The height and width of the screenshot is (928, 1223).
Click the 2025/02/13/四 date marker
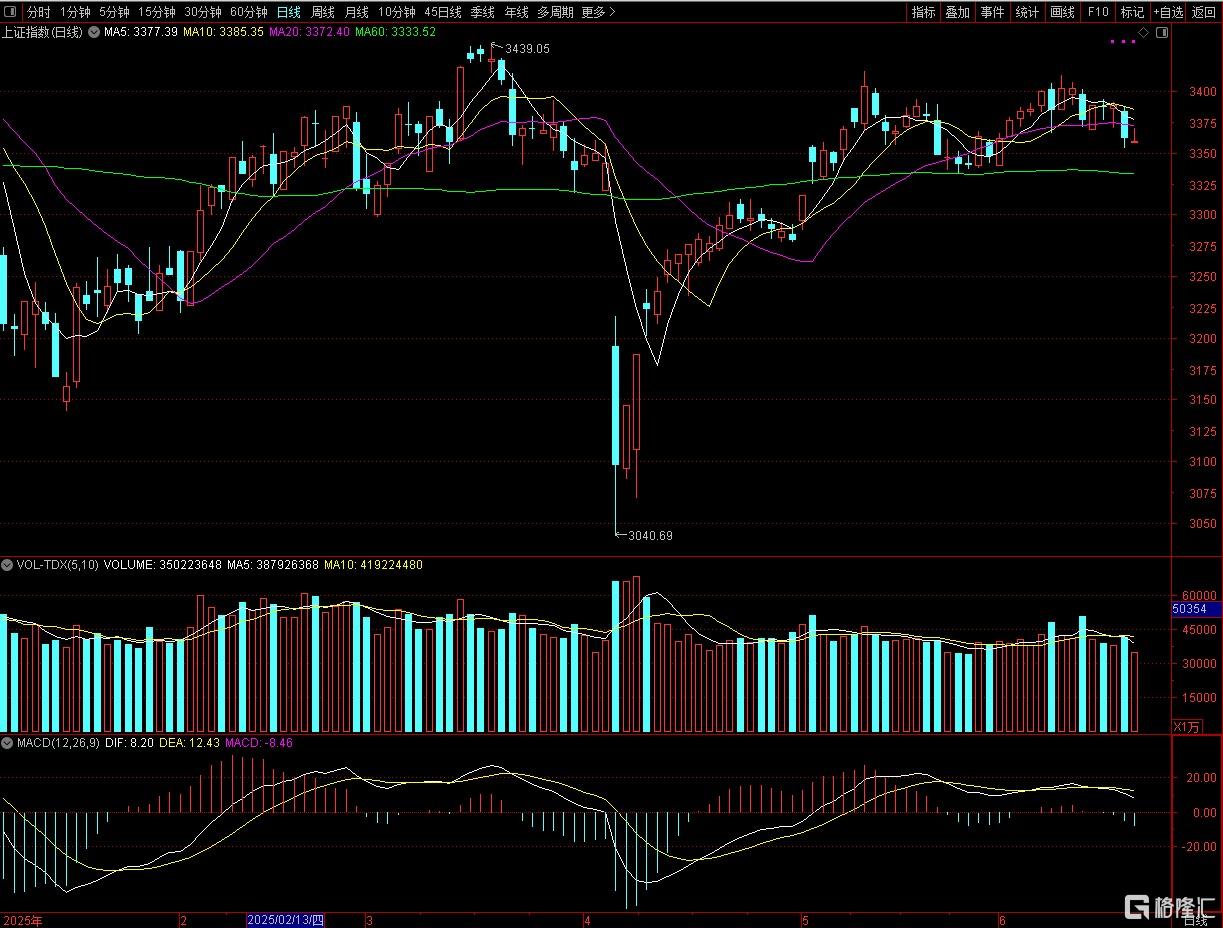(286, 919)
